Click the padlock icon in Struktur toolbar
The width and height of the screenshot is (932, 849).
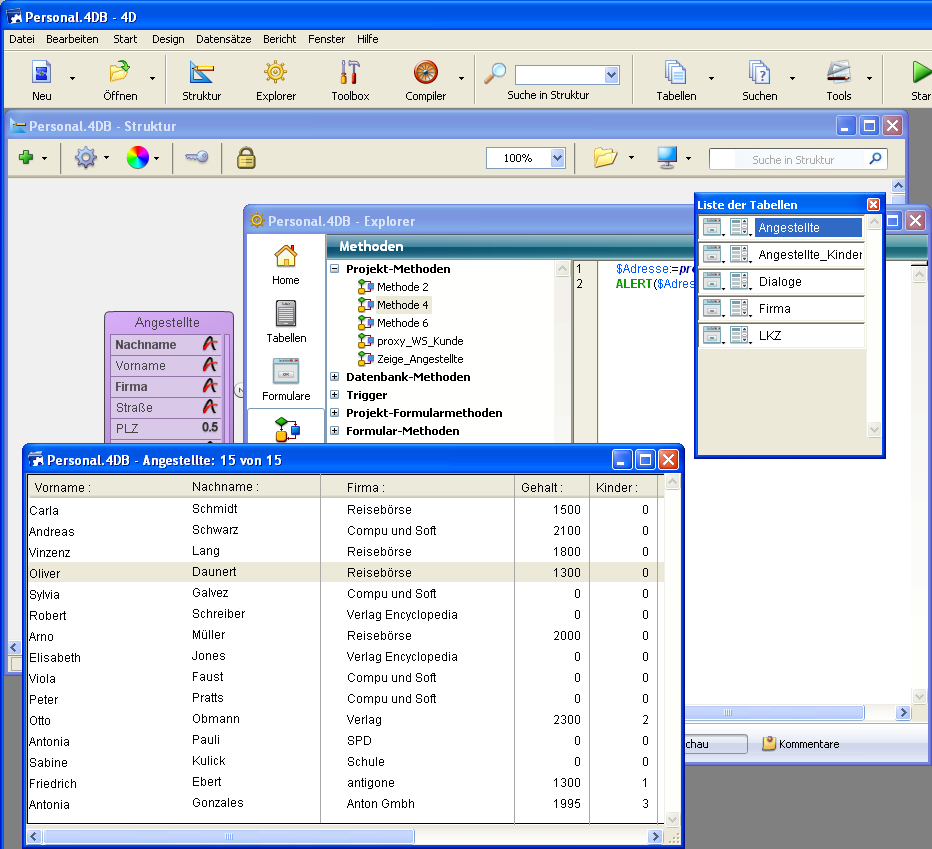click(x=245, y=158)
